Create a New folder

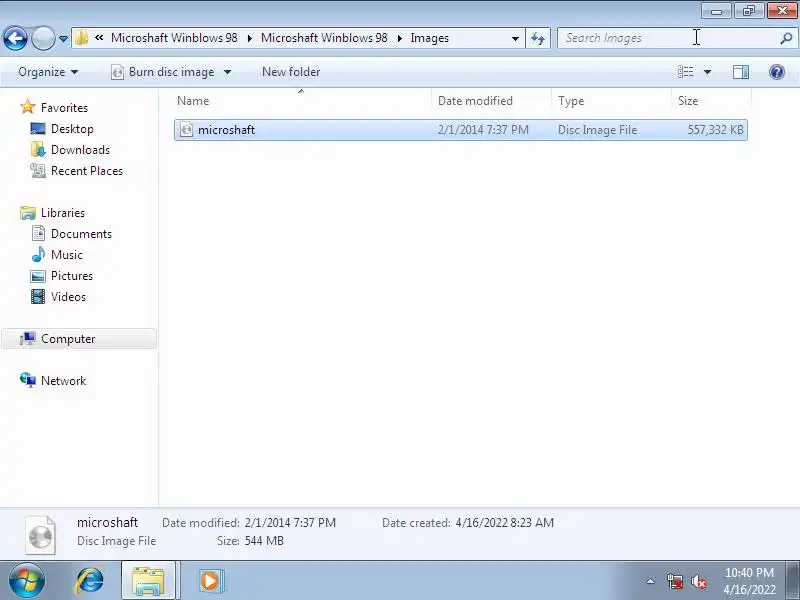pyautogui.click(x=291, y=72)
